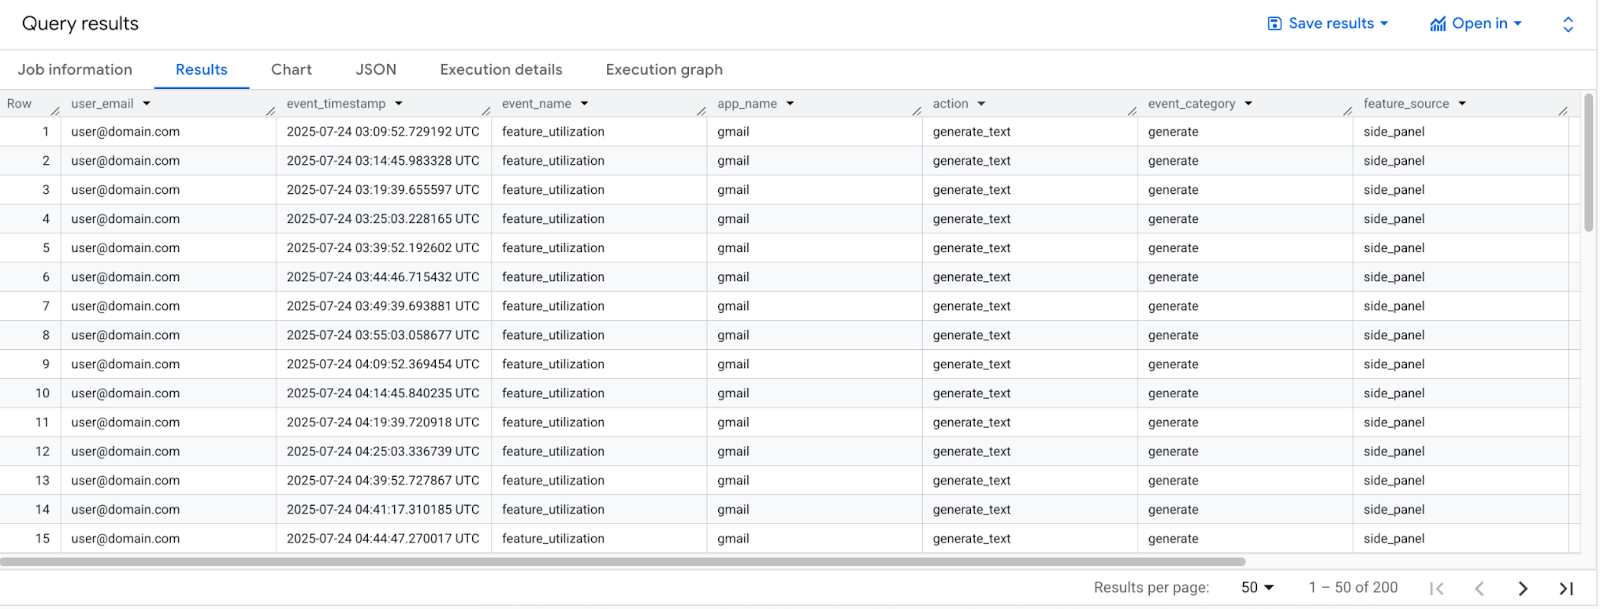This screenshot has width=1600, height=609.
Task: Open the event_name column sort menu
Action: click(x=585, y=103)
